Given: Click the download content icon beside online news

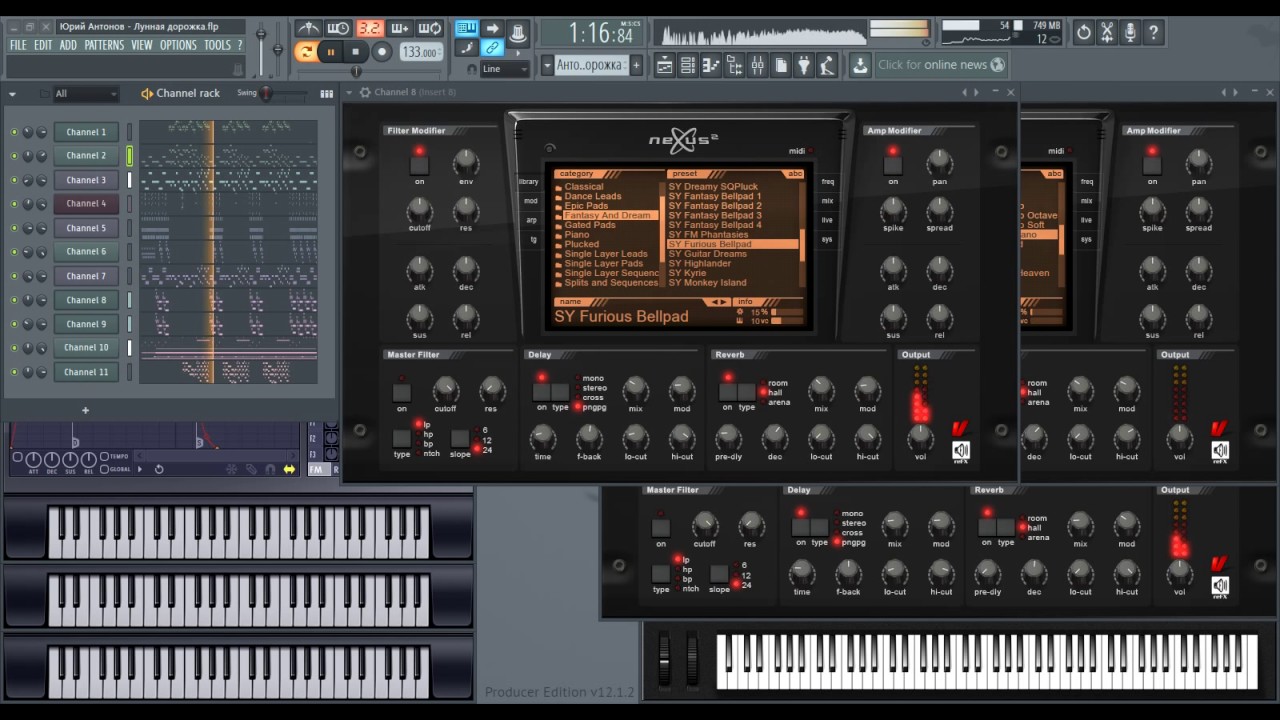Looking at the screenshot, I should click(860, 66).
